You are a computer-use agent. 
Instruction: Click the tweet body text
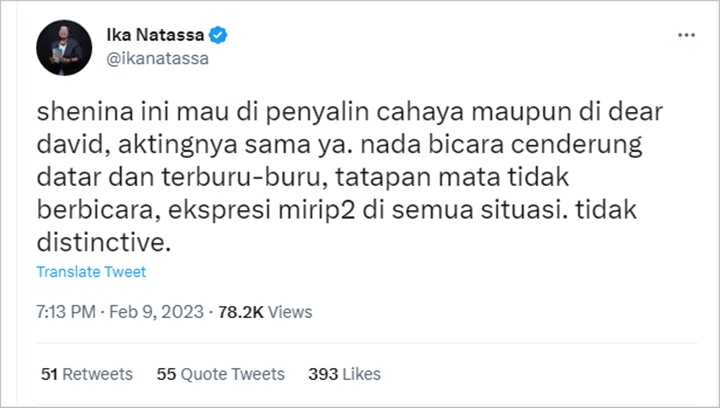point(349,177)
